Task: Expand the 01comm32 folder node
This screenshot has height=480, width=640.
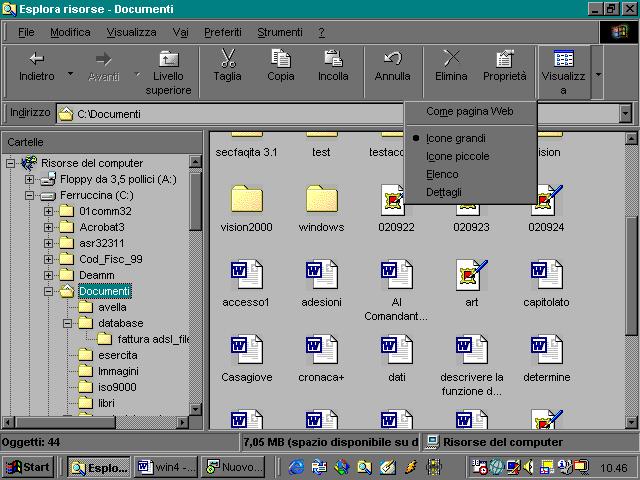Action: (x=48, y=211)
